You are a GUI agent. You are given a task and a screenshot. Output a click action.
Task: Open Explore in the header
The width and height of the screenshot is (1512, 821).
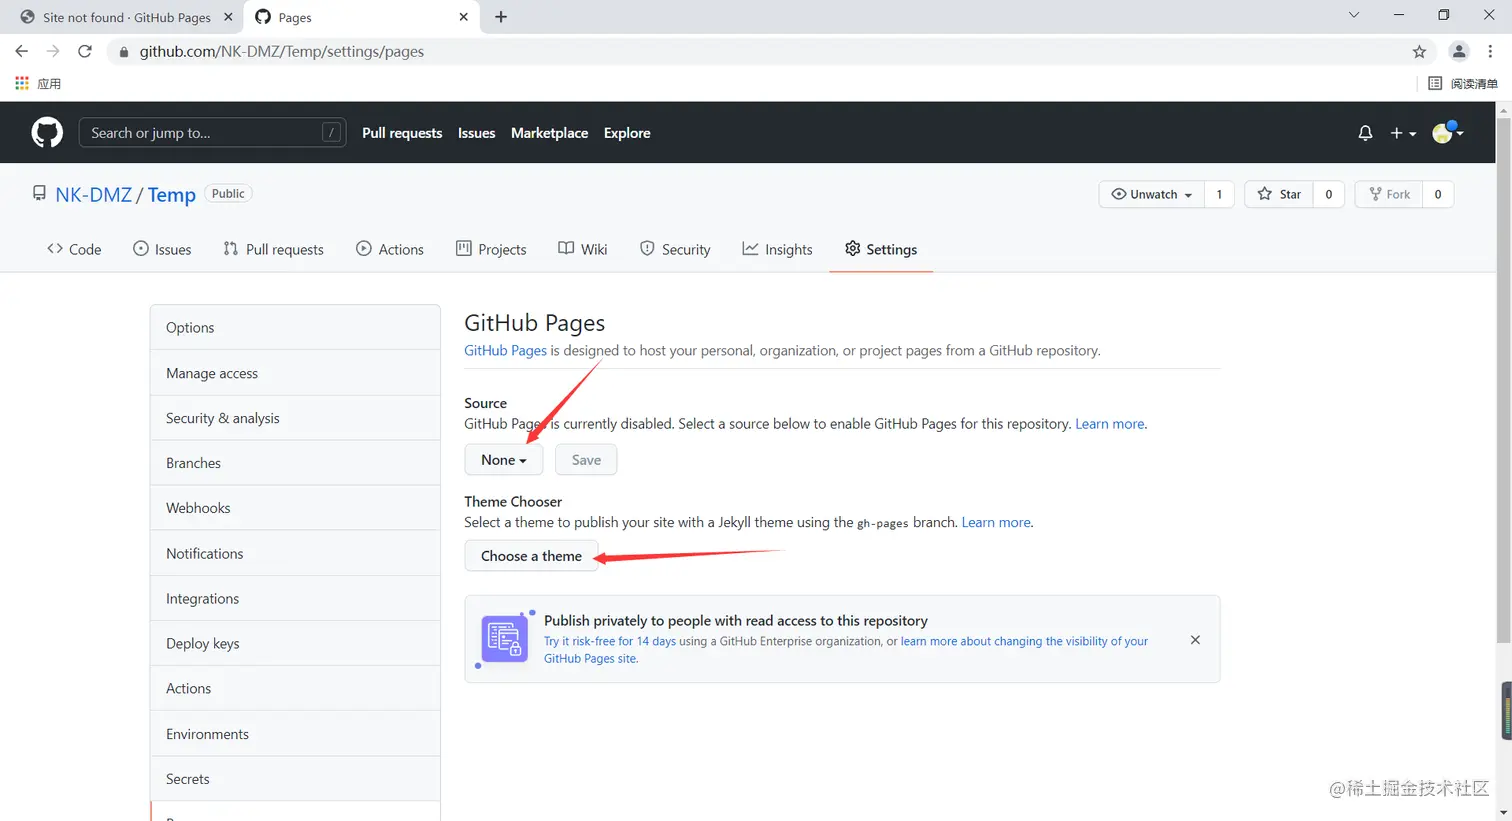point(627,133)
